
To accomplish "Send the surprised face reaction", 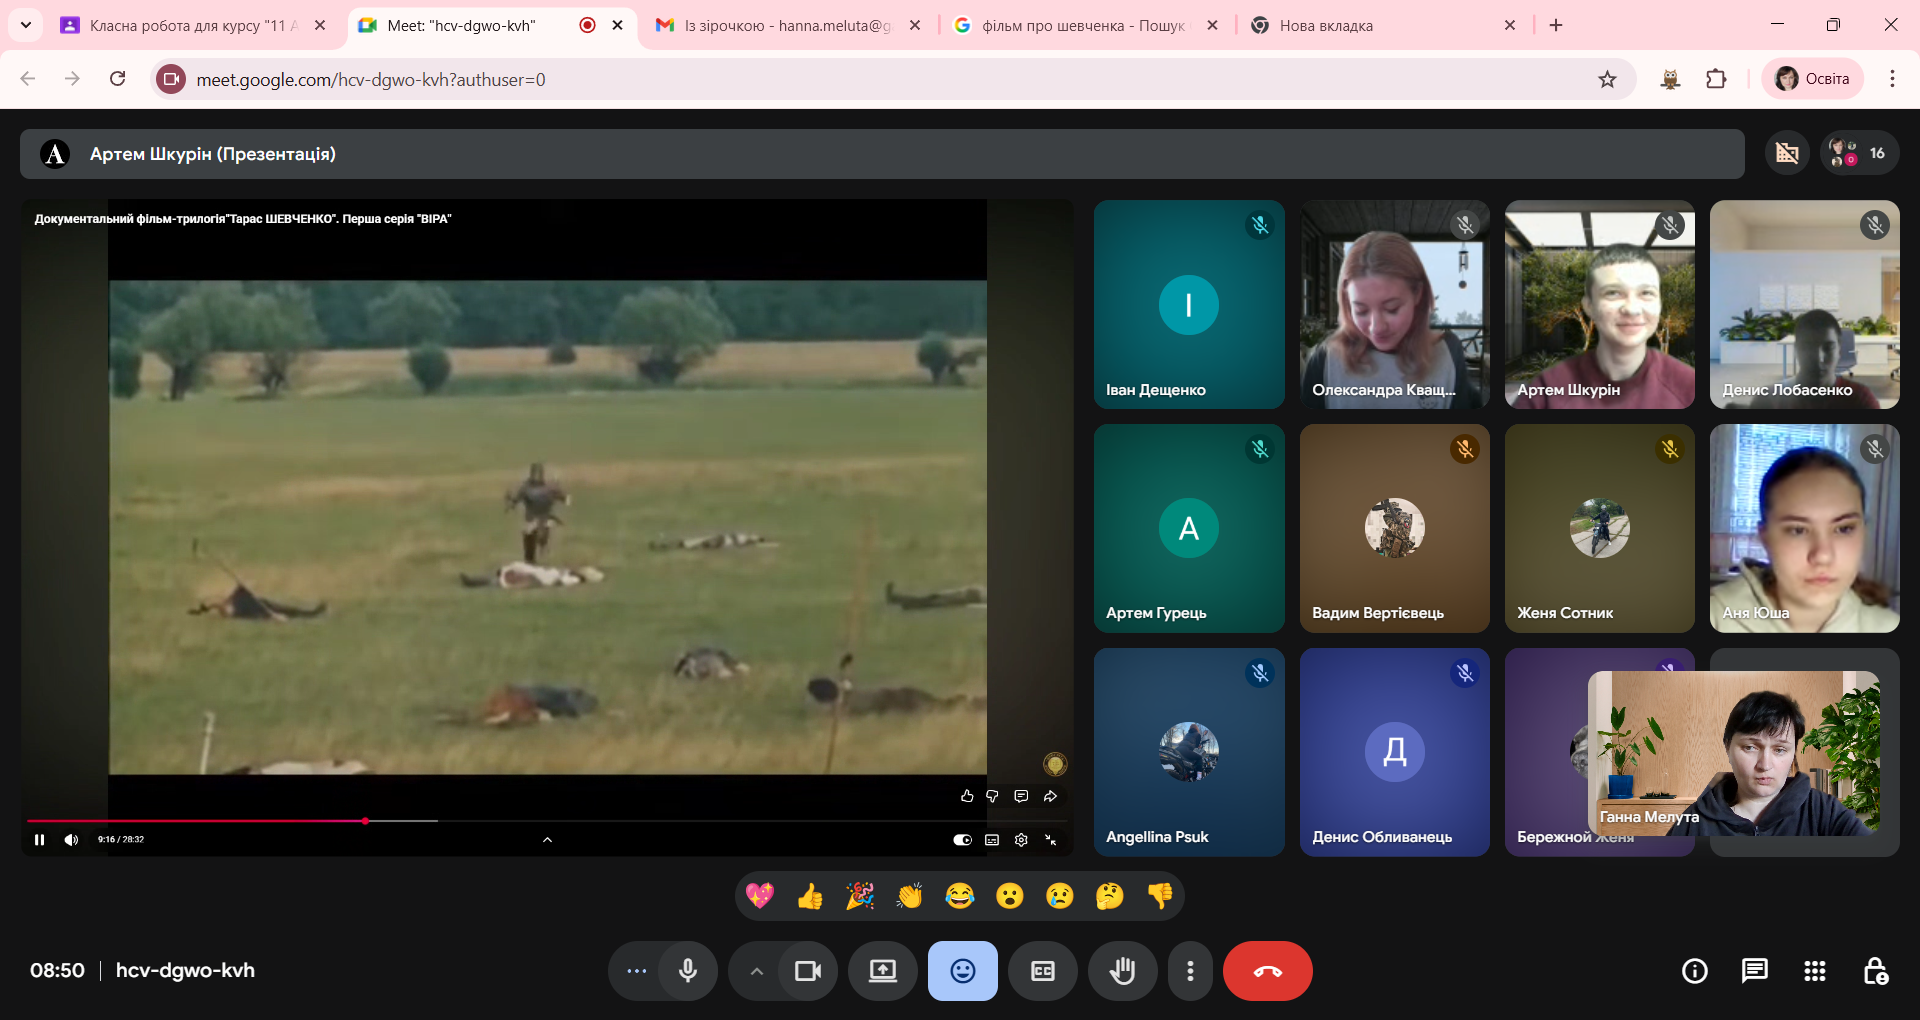I will [x=1010, y=896].
